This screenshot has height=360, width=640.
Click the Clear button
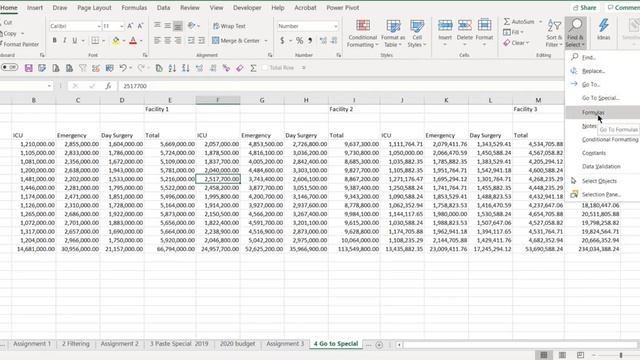coord(516,43)
